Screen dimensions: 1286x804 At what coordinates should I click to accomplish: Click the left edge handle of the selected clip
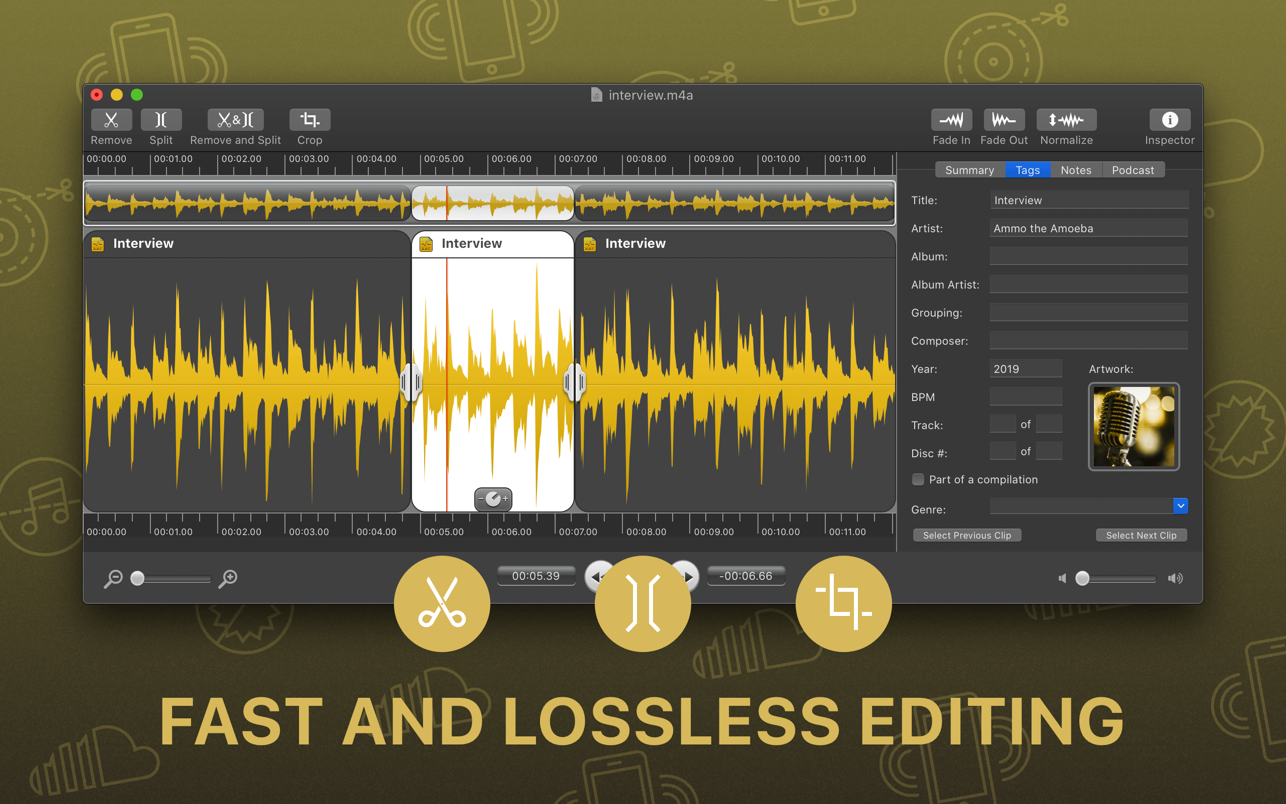click(410, 382)
